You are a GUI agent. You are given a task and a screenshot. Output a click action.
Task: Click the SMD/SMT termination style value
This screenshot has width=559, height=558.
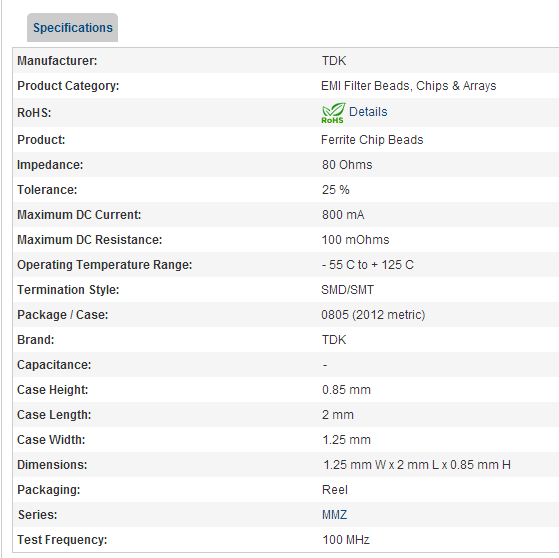348,290
